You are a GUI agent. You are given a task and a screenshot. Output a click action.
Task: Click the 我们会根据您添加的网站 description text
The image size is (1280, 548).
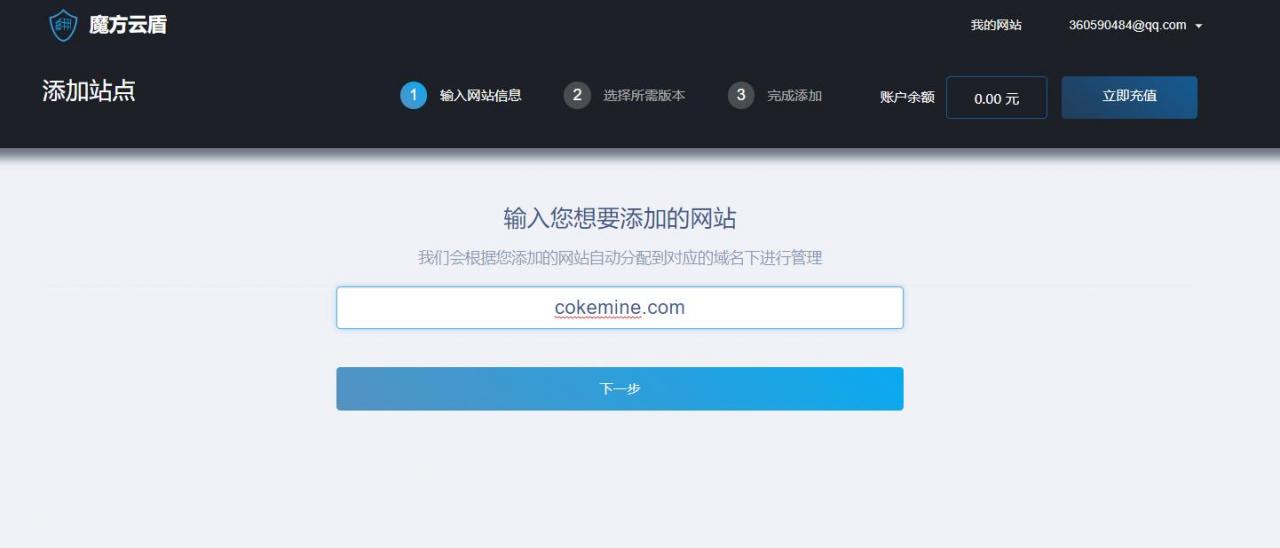(620, 258)
